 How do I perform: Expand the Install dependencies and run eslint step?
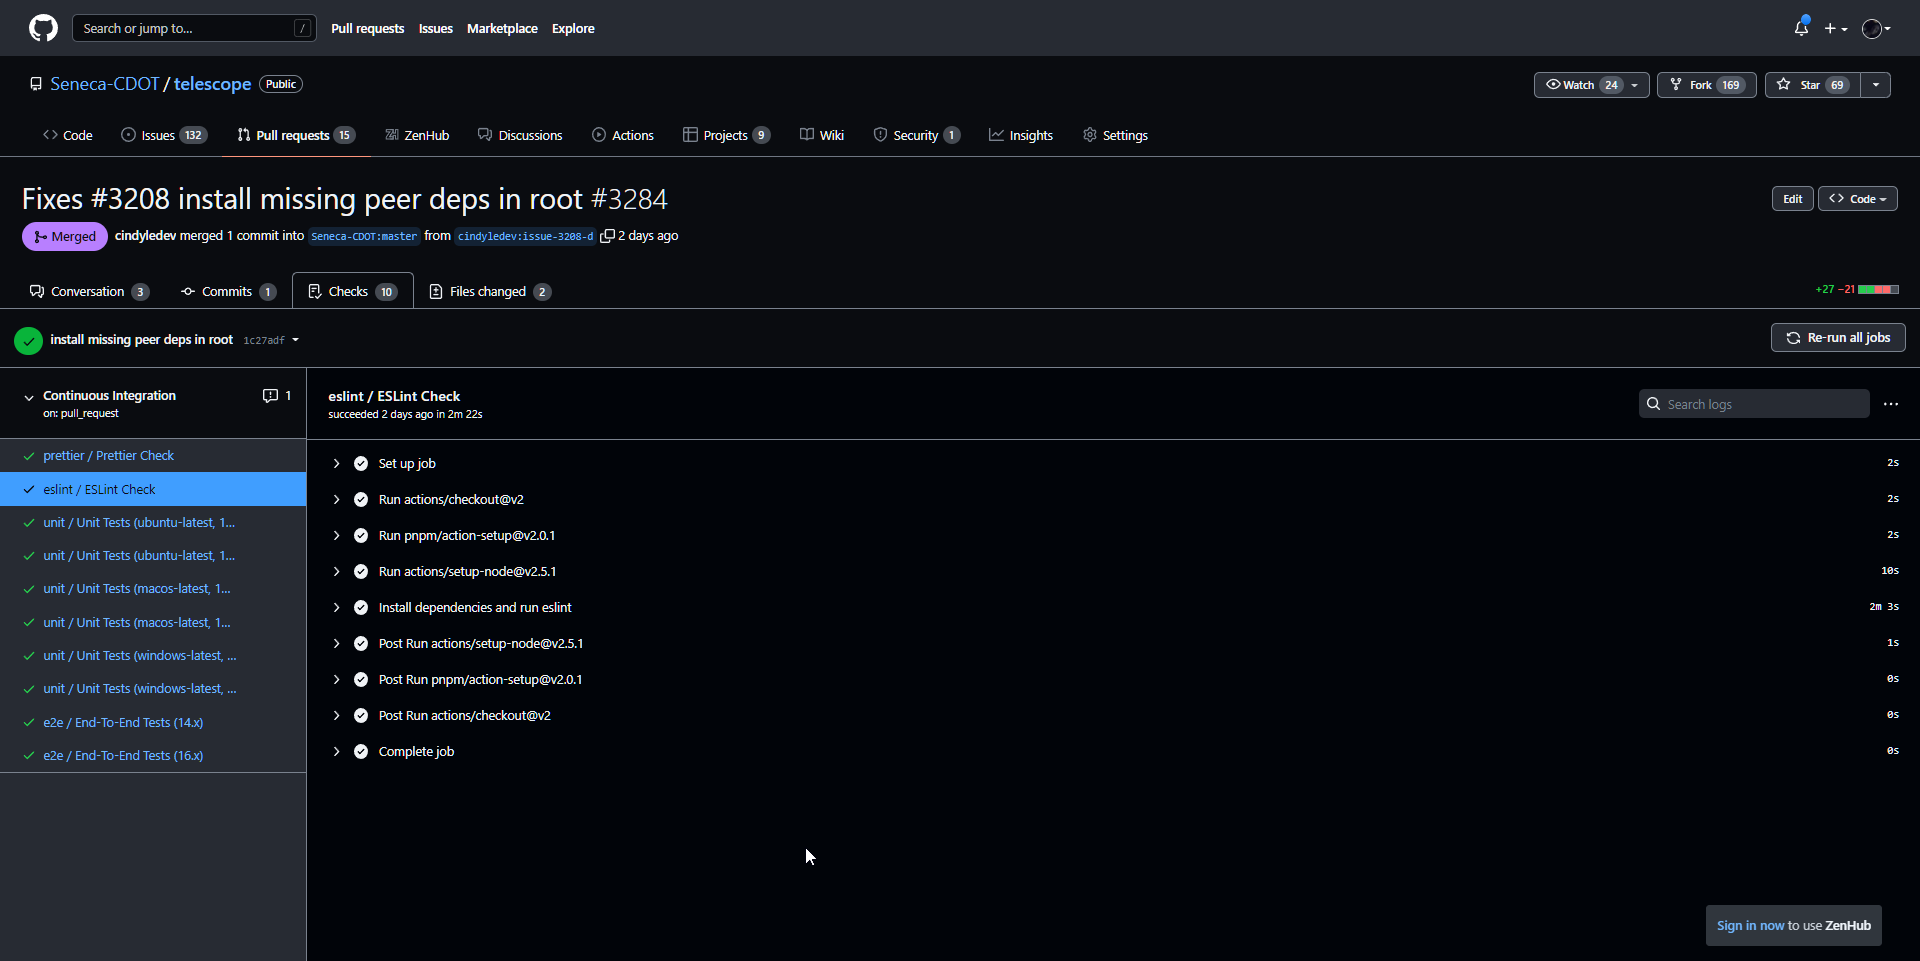[336, 607]
